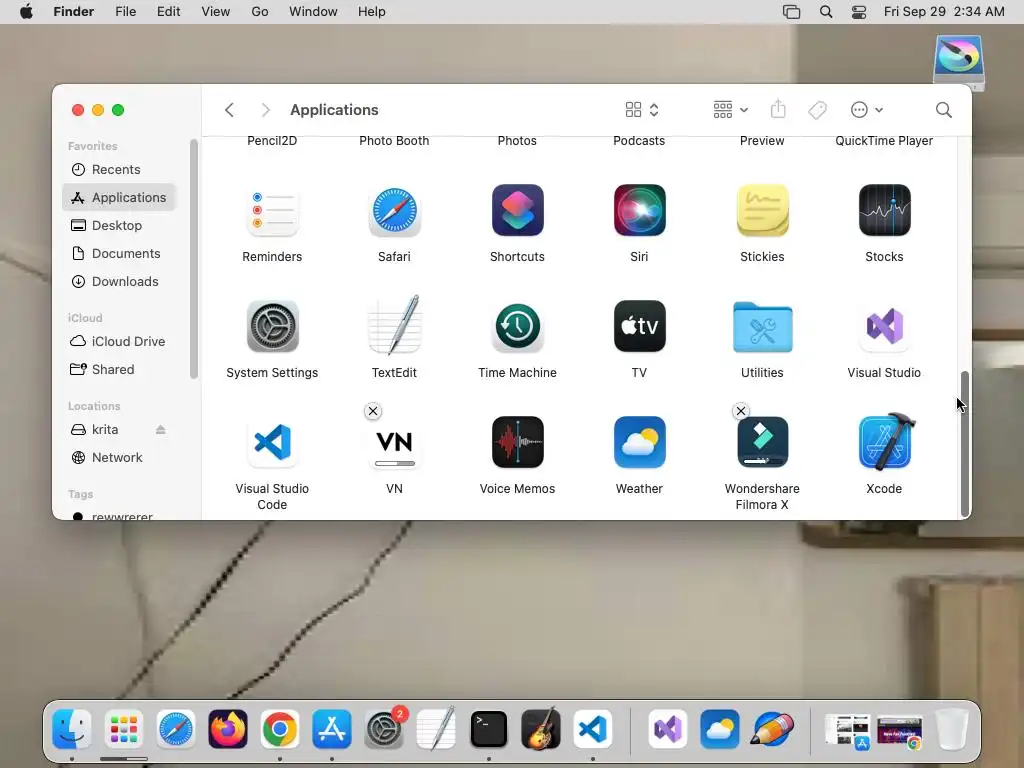This screenshot has height=768, width=1024.
Task: Open Network in the sidebar
Action: [119, 458]
